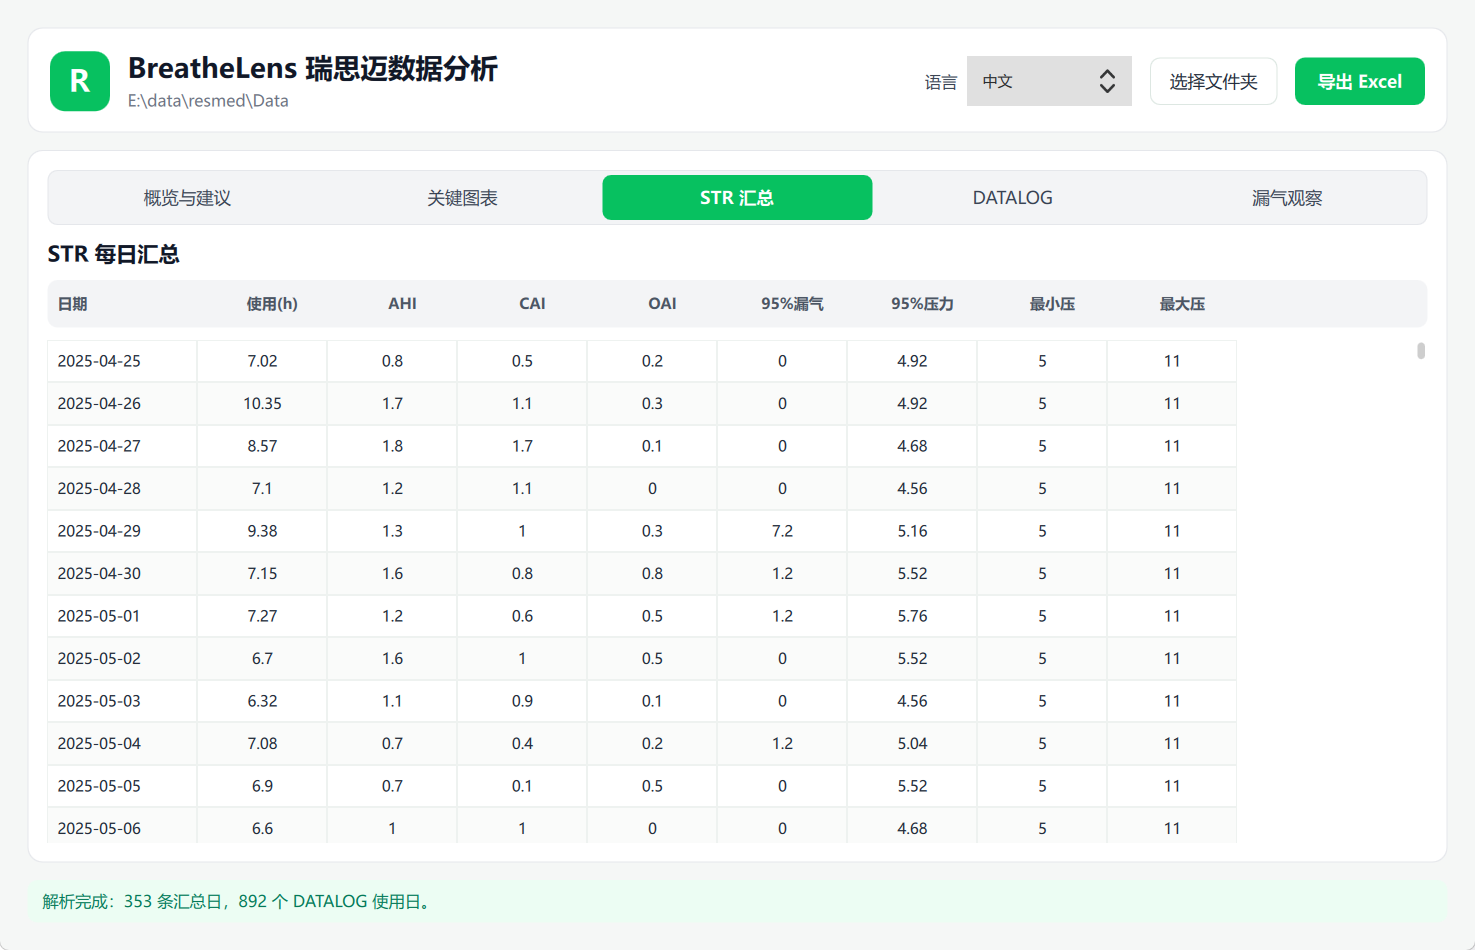1475x950 pixels.
Task: Switch to the 概览与建议 tab
Action: tap(187, 198)
